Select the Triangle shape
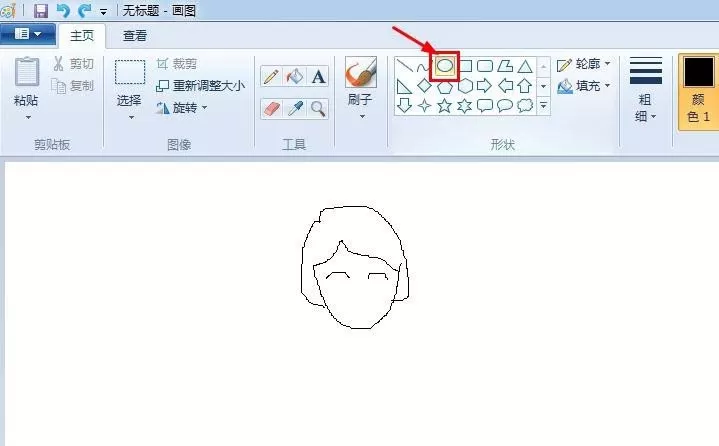Screen dimensions: 719x446 click(x=525, y=66)
